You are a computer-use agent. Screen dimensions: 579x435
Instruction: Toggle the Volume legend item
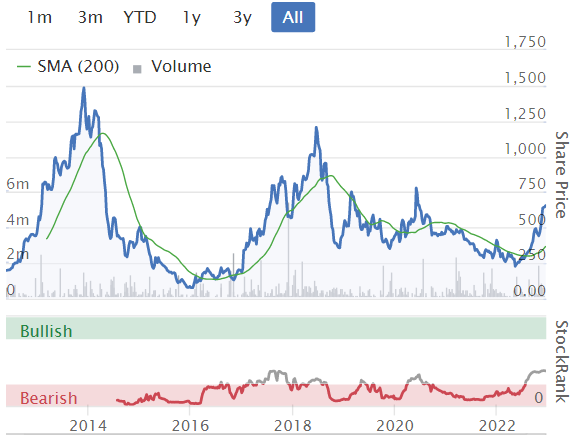click(172, 67)
